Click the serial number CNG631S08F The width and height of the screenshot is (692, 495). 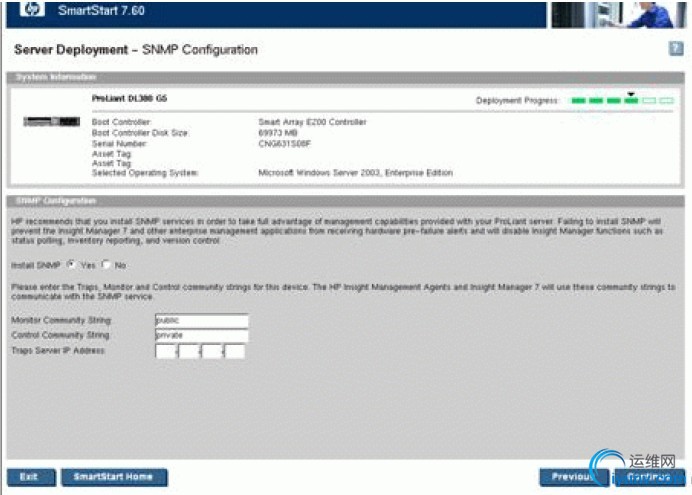[x=284, y=143]
